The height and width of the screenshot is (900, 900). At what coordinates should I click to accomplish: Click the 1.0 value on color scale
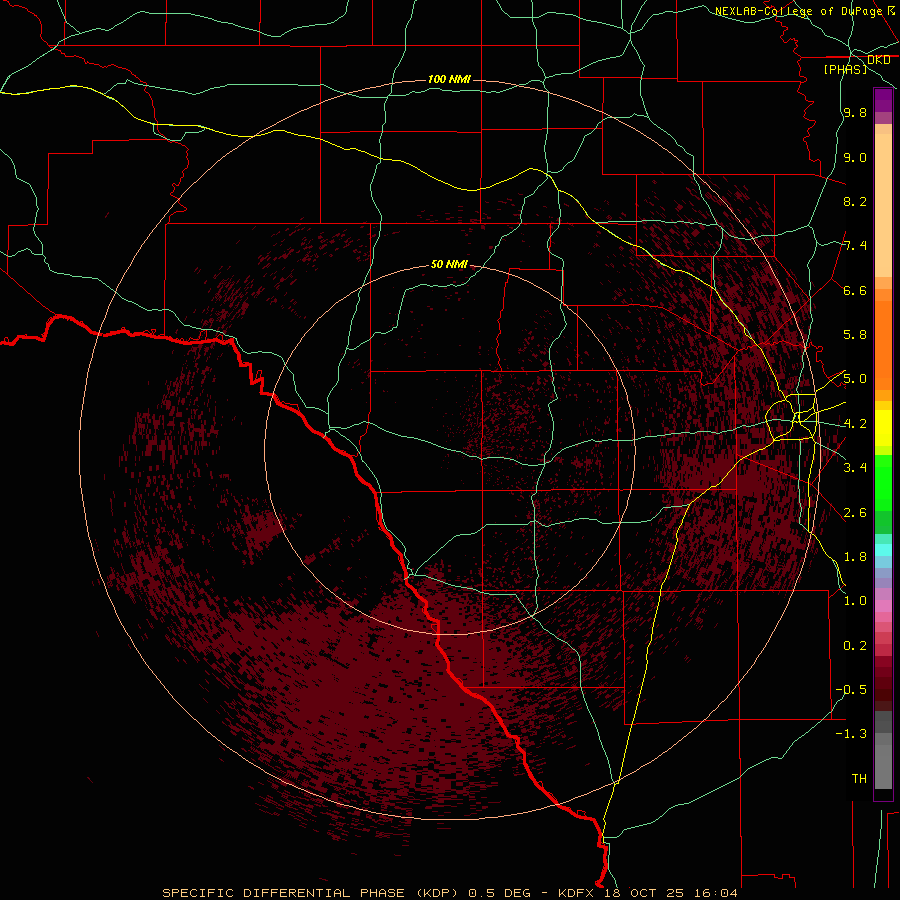point(855,601)
